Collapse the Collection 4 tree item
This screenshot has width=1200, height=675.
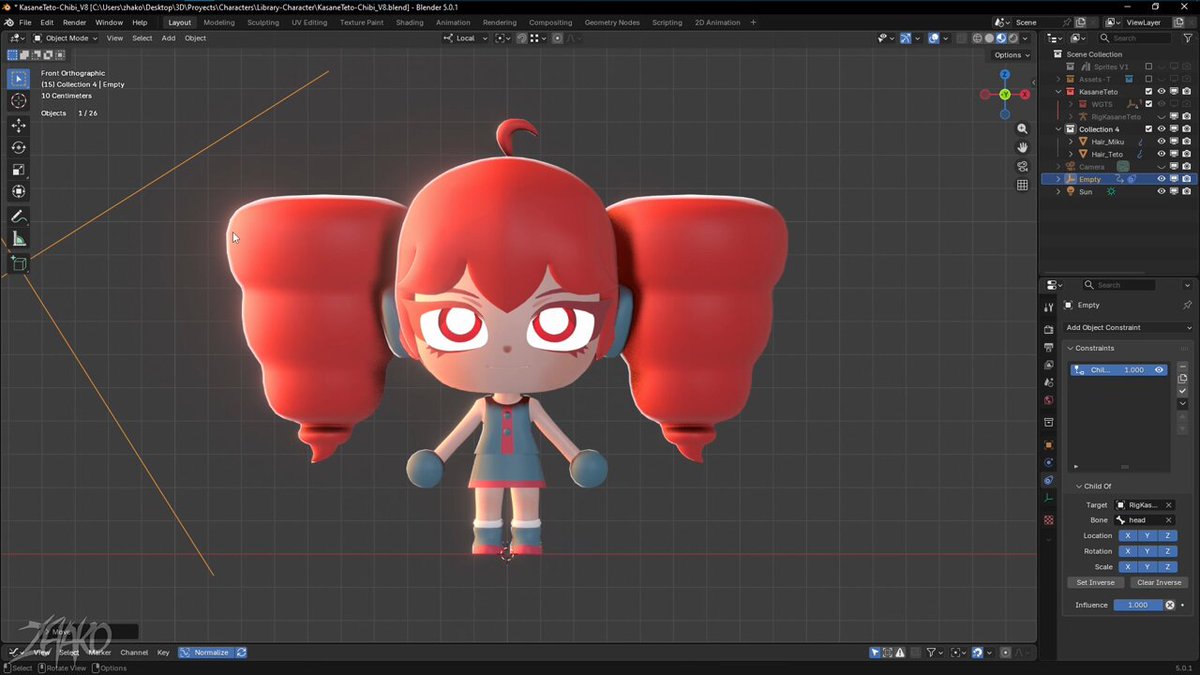[1059, 129]
